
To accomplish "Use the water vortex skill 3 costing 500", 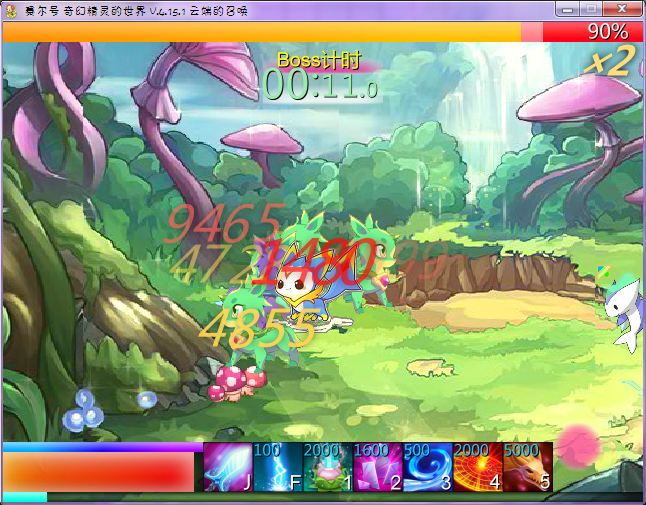I will click(x=428, y=467).
